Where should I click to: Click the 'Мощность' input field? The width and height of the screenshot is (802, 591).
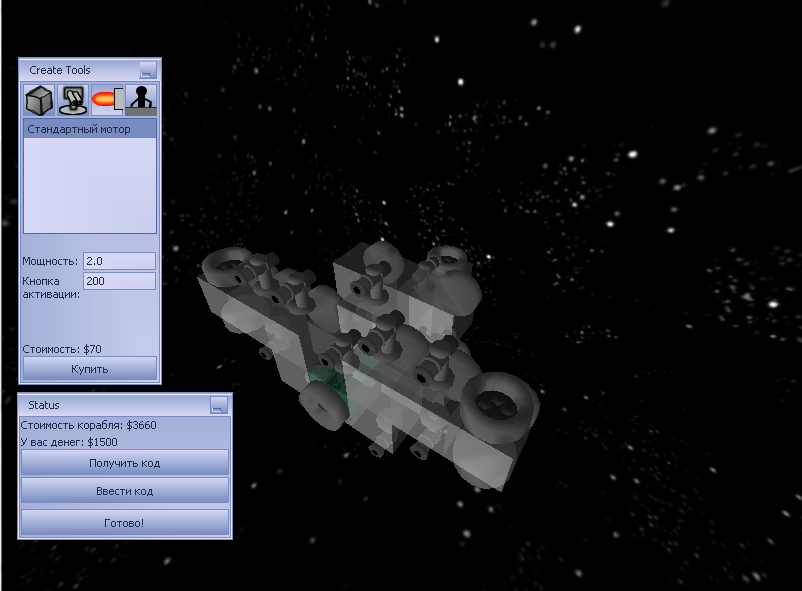[x=119, y=261]
